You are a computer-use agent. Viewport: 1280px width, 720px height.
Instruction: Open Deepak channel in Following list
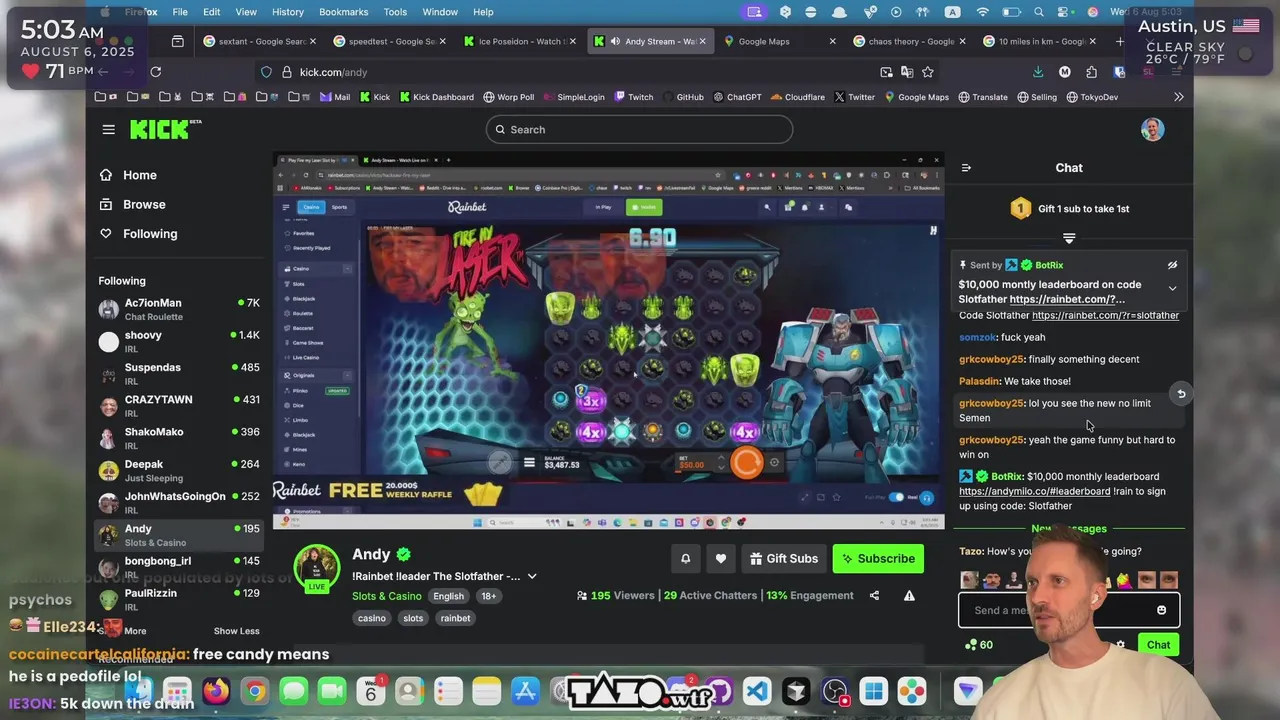178,470
